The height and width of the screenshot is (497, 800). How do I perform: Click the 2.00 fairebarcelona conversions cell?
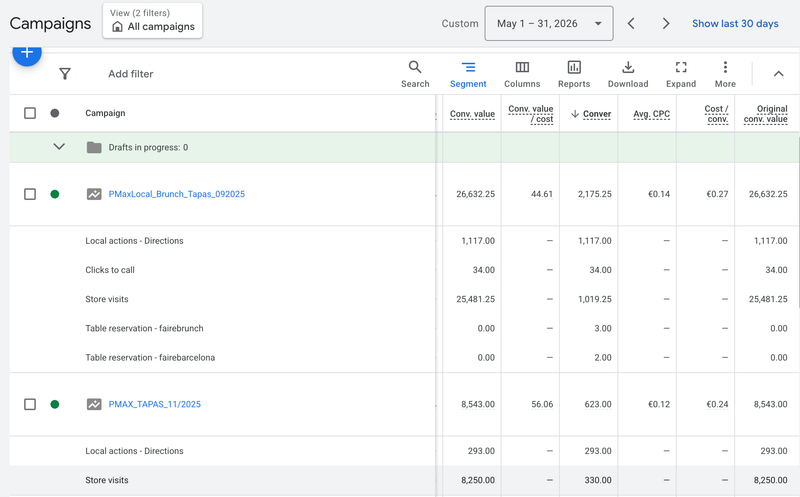603,358
